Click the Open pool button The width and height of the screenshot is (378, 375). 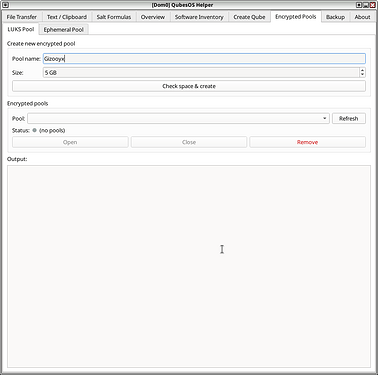pyautogui.click(x=70, y=142)
